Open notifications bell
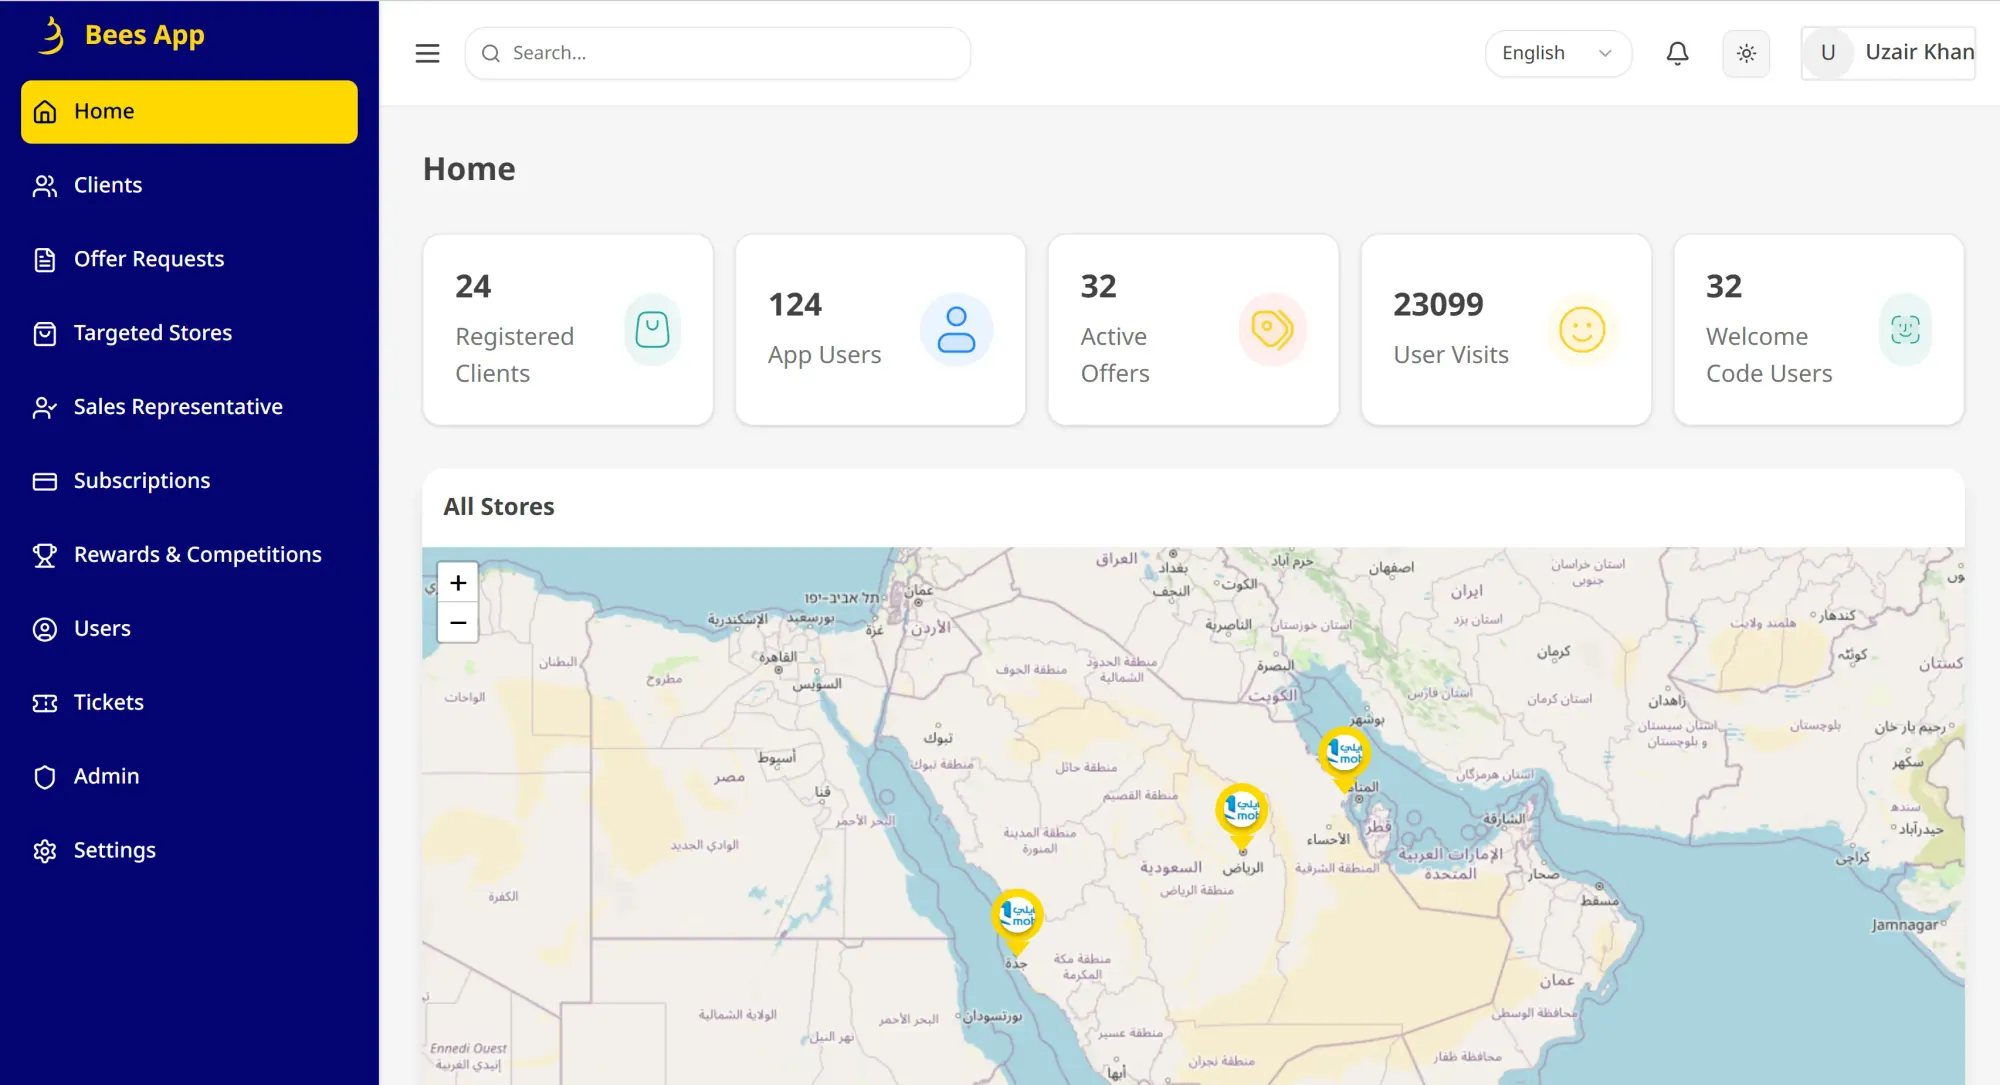Screen dimensions: 2000x1085 click(1678, 53)
